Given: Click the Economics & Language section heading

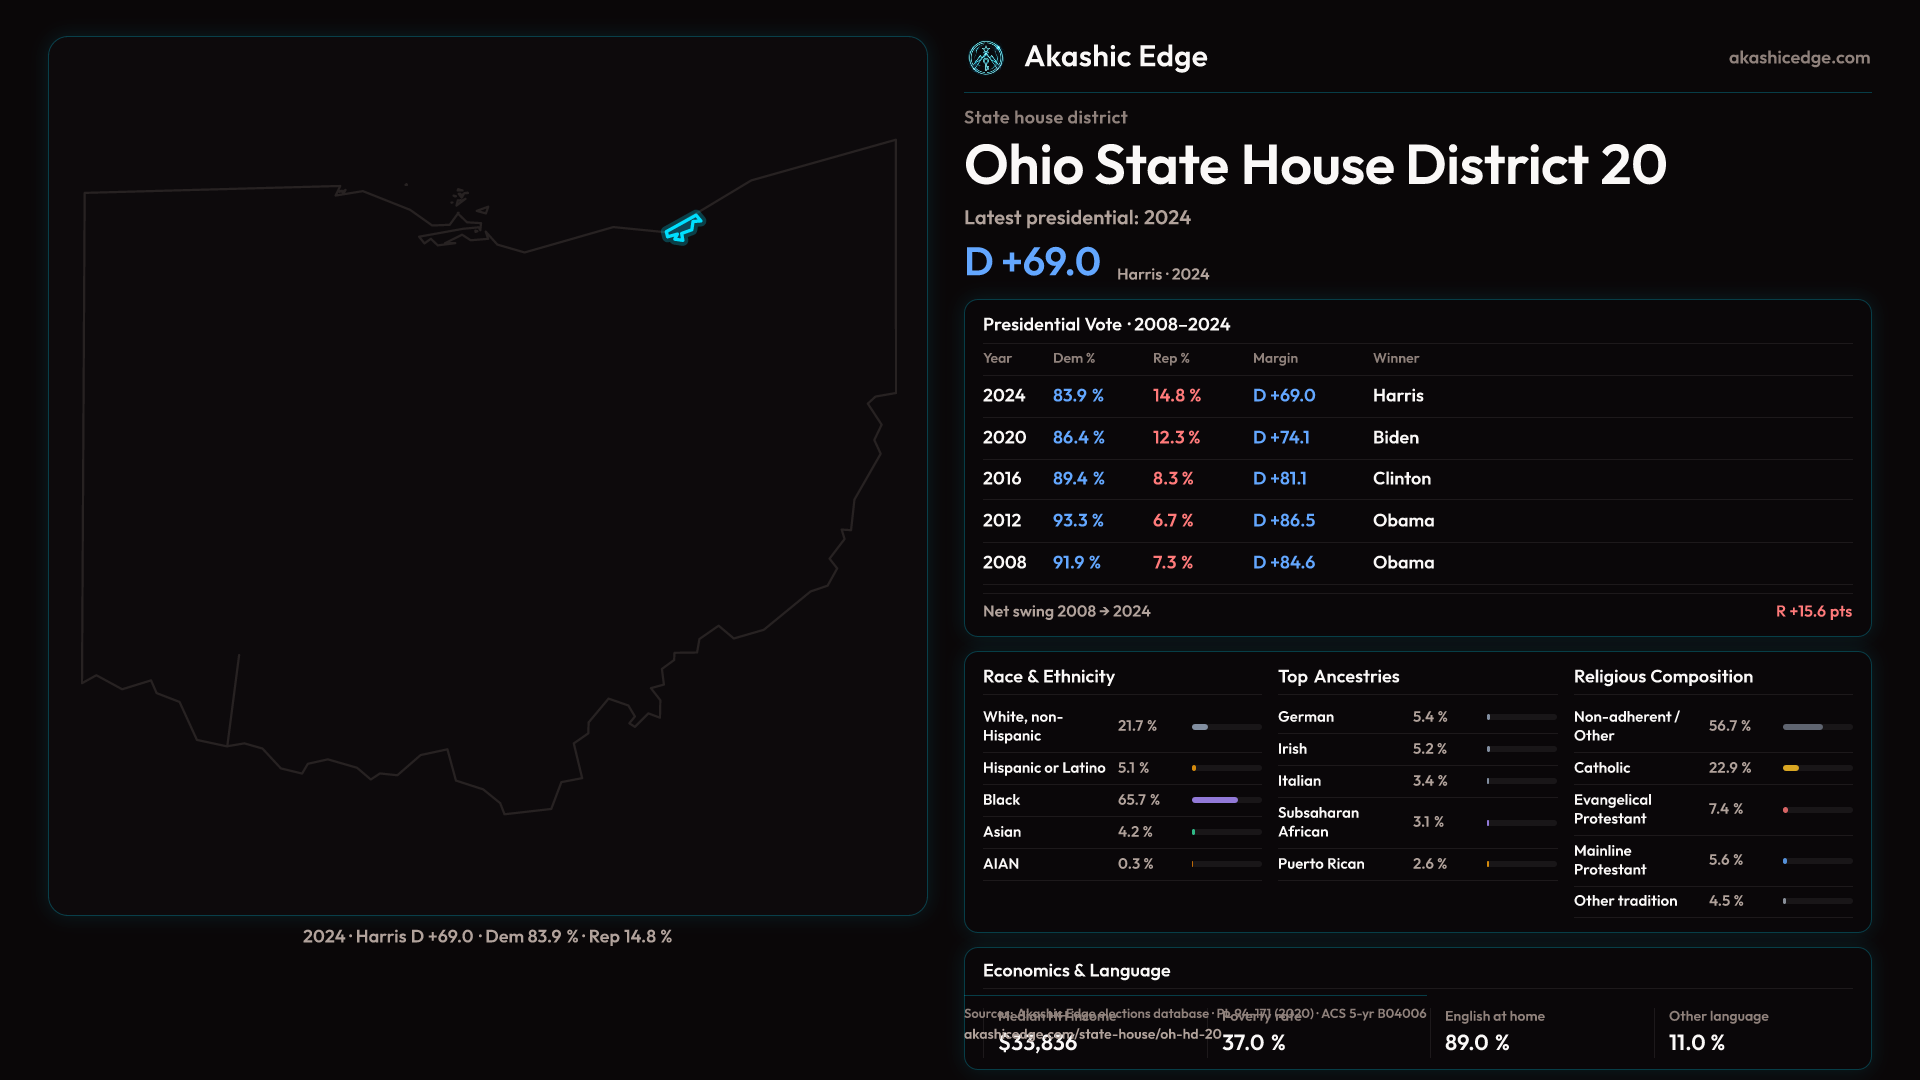Looking at the screenshot, I should pos(1076,971).
